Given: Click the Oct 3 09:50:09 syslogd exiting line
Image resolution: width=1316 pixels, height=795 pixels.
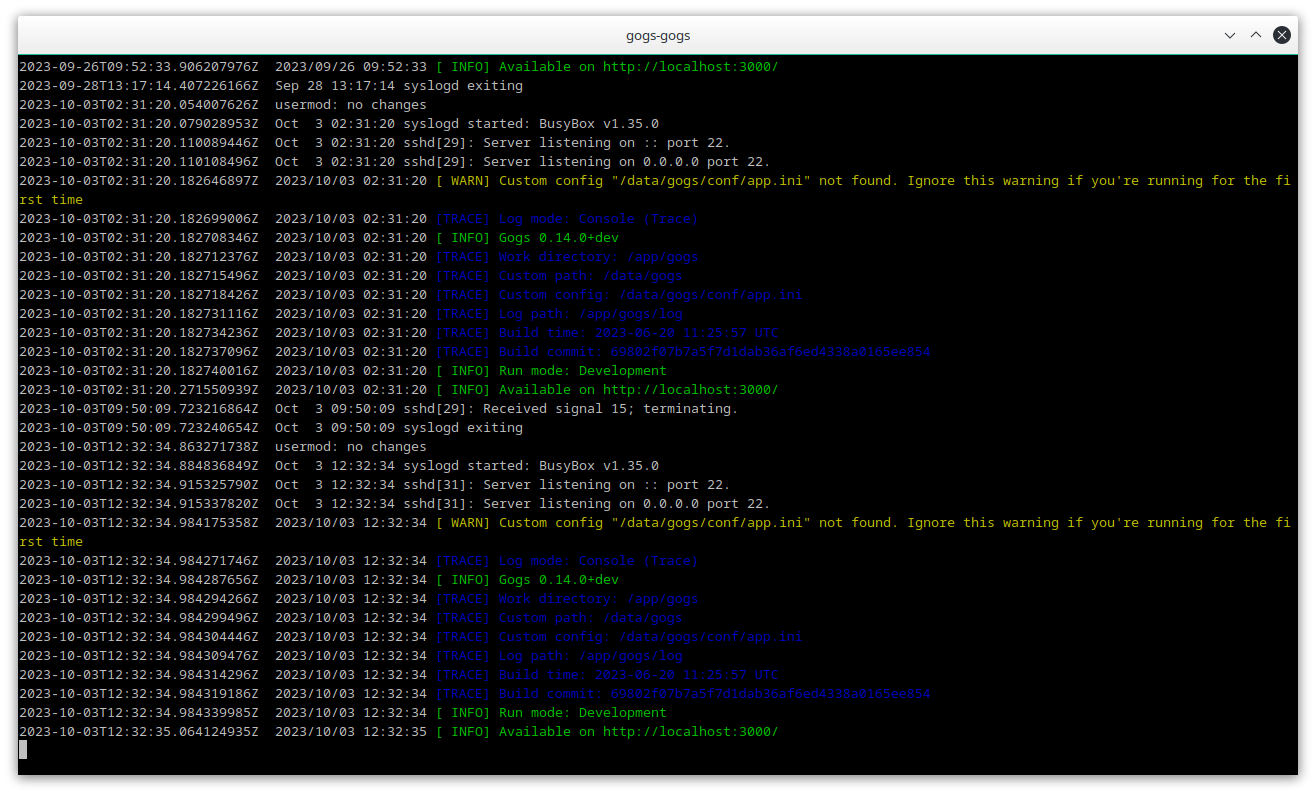Looking at the screenshot, I should [271, 428].
